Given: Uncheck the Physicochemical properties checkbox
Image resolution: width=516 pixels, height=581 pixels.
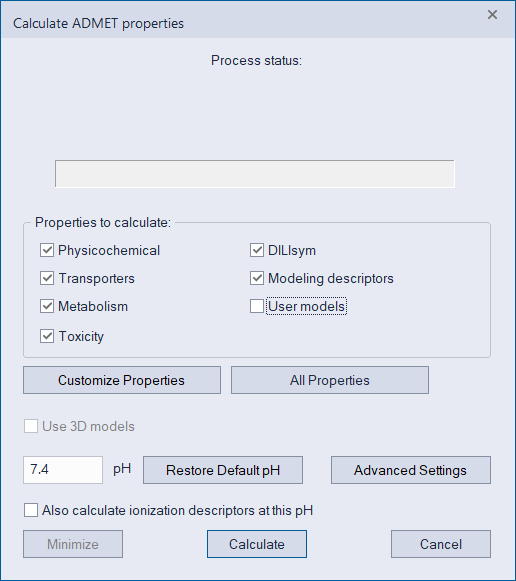Looking at the screenshot, I should (x=47, y=250).
